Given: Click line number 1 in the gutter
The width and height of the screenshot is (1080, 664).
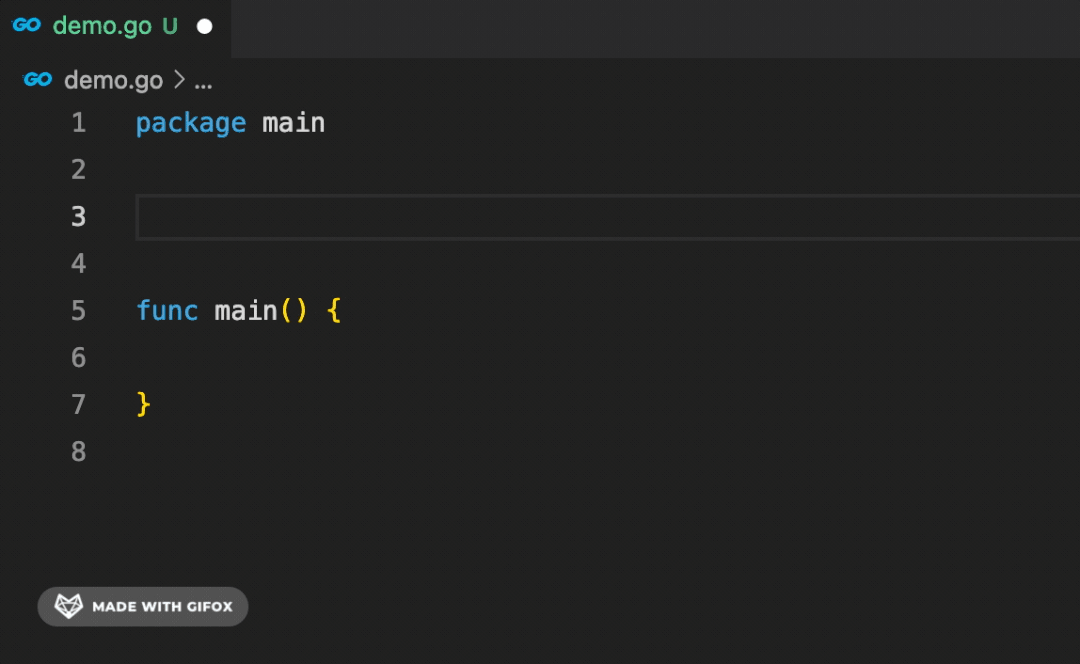Looking at the screenshot, I should click(x=79, y=123).
